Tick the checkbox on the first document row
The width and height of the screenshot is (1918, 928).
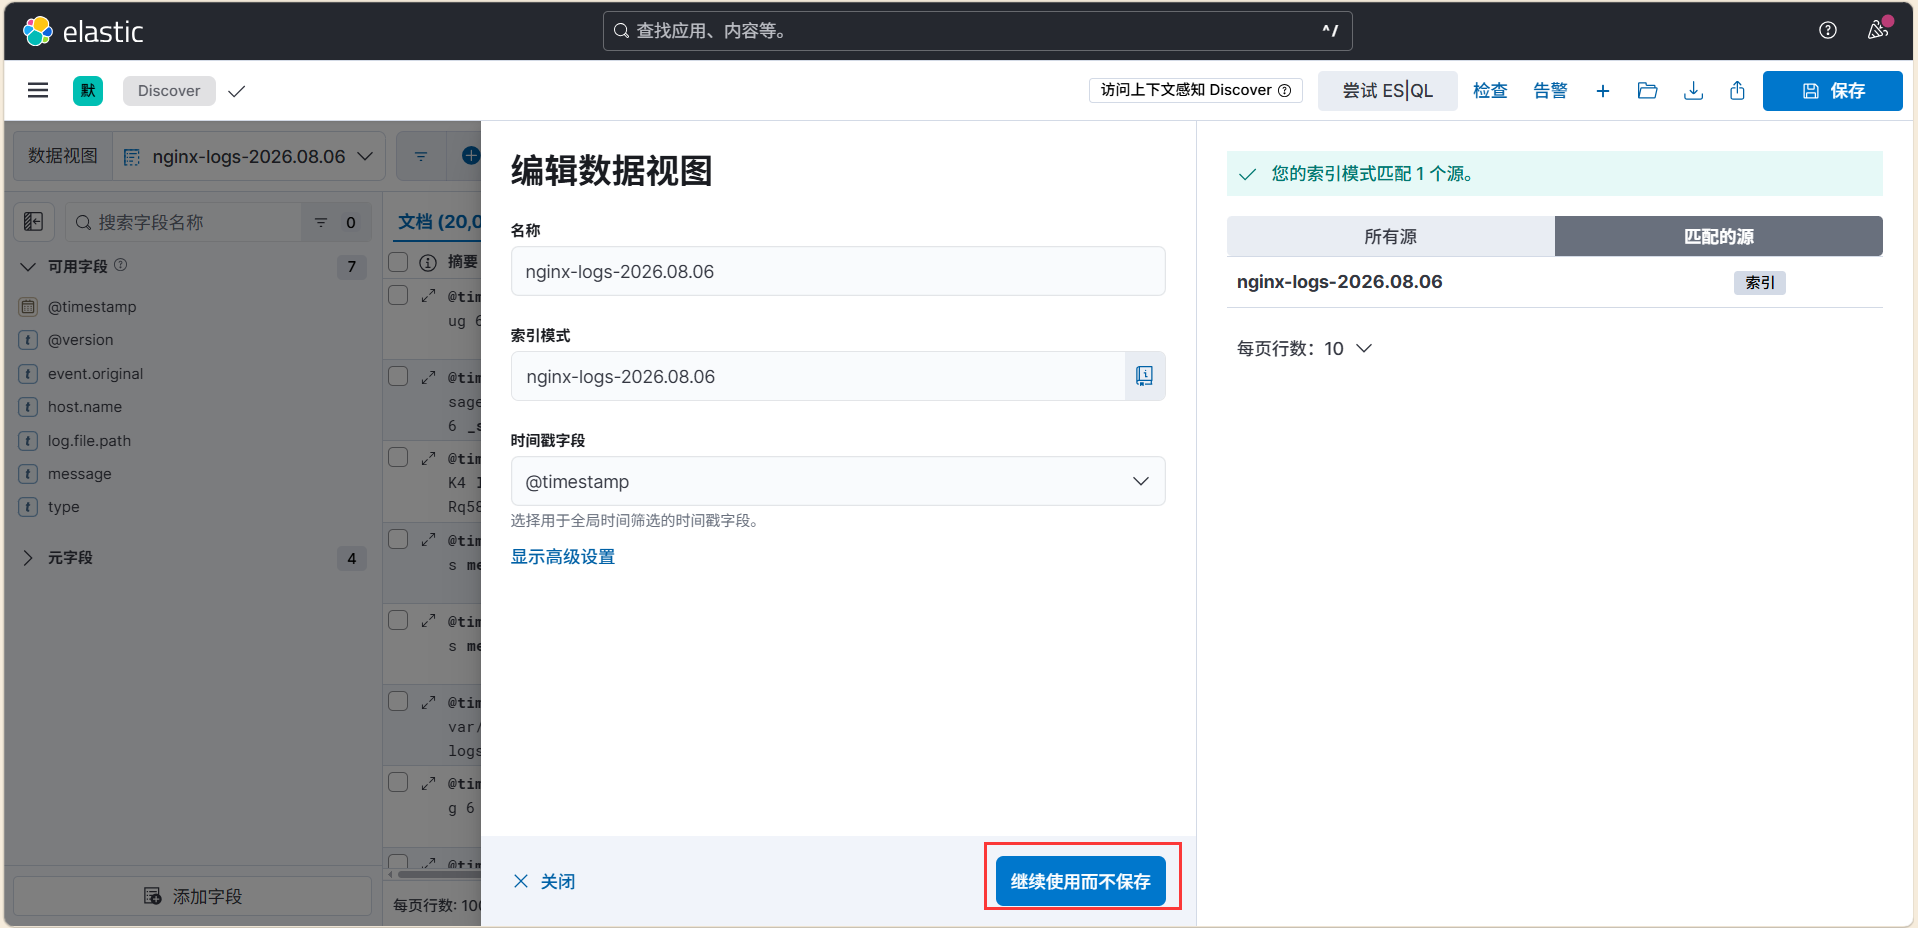click(398, 295)
